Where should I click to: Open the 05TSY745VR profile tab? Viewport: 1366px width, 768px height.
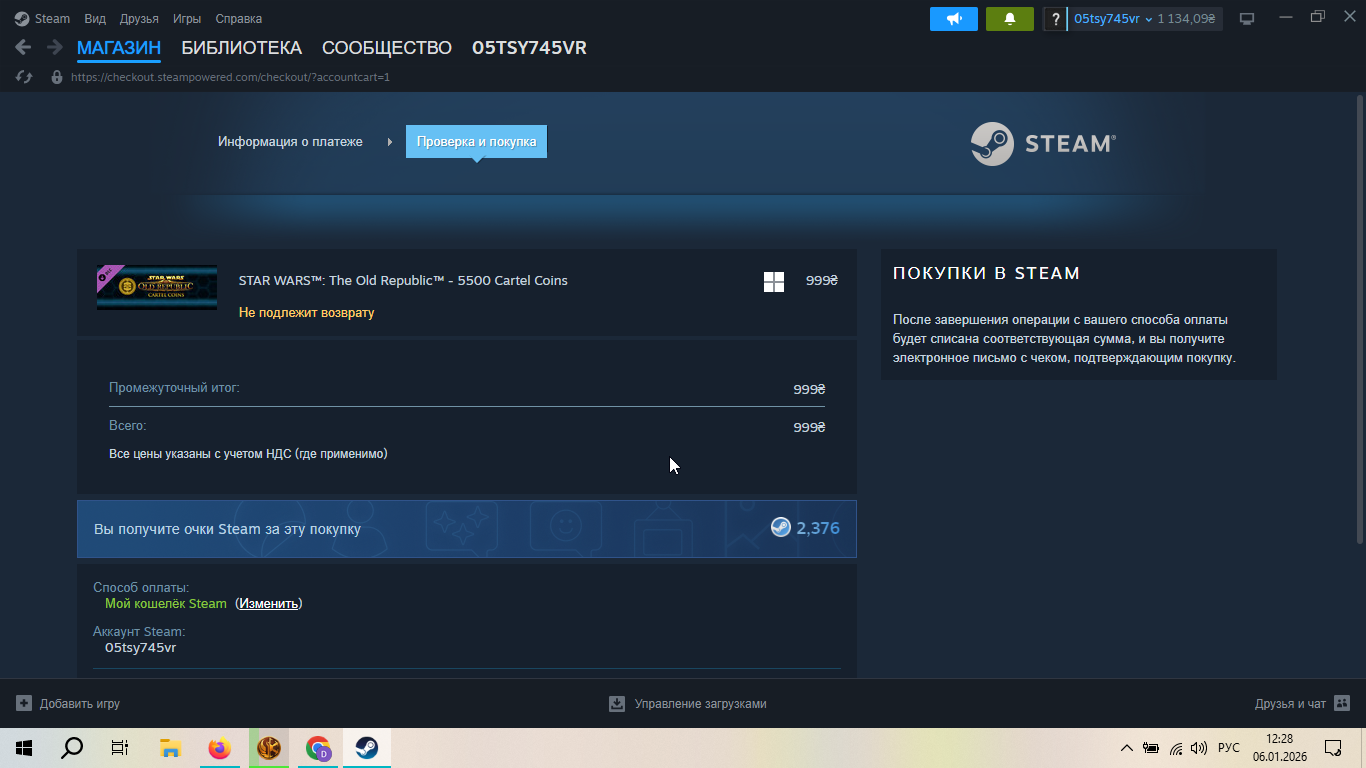(x=529, y=48)
